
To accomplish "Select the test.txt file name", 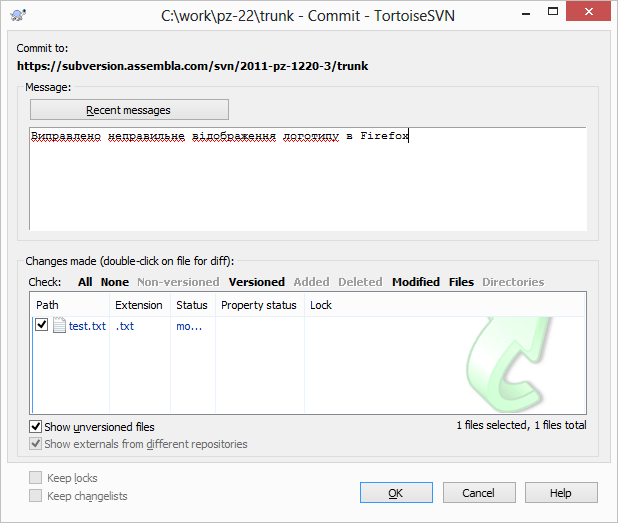I will 87,326.
